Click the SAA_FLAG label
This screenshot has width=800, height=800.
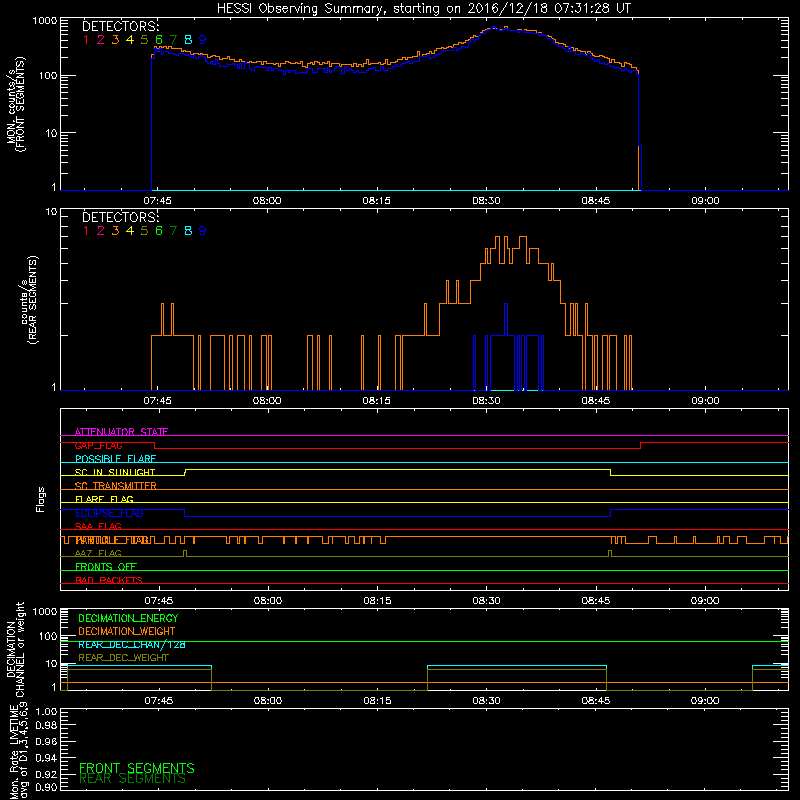pos(98,526)
